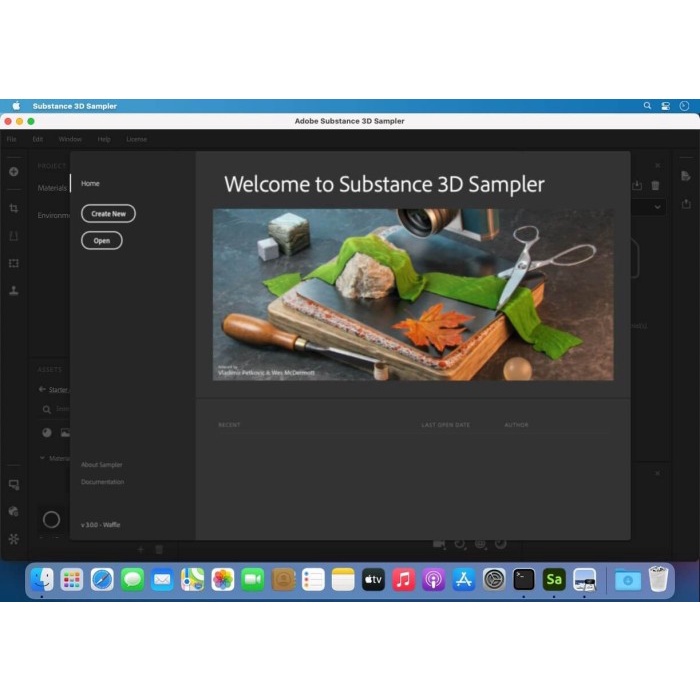700x700 pixels.
Task: Select the circular material thumbnail in Assets
Action: click(51, 519)
